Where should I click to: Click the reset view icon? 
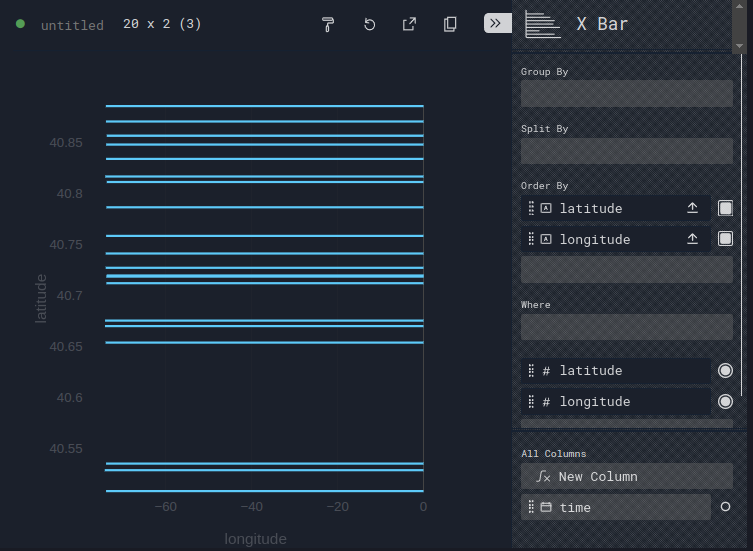pos(369,24)
